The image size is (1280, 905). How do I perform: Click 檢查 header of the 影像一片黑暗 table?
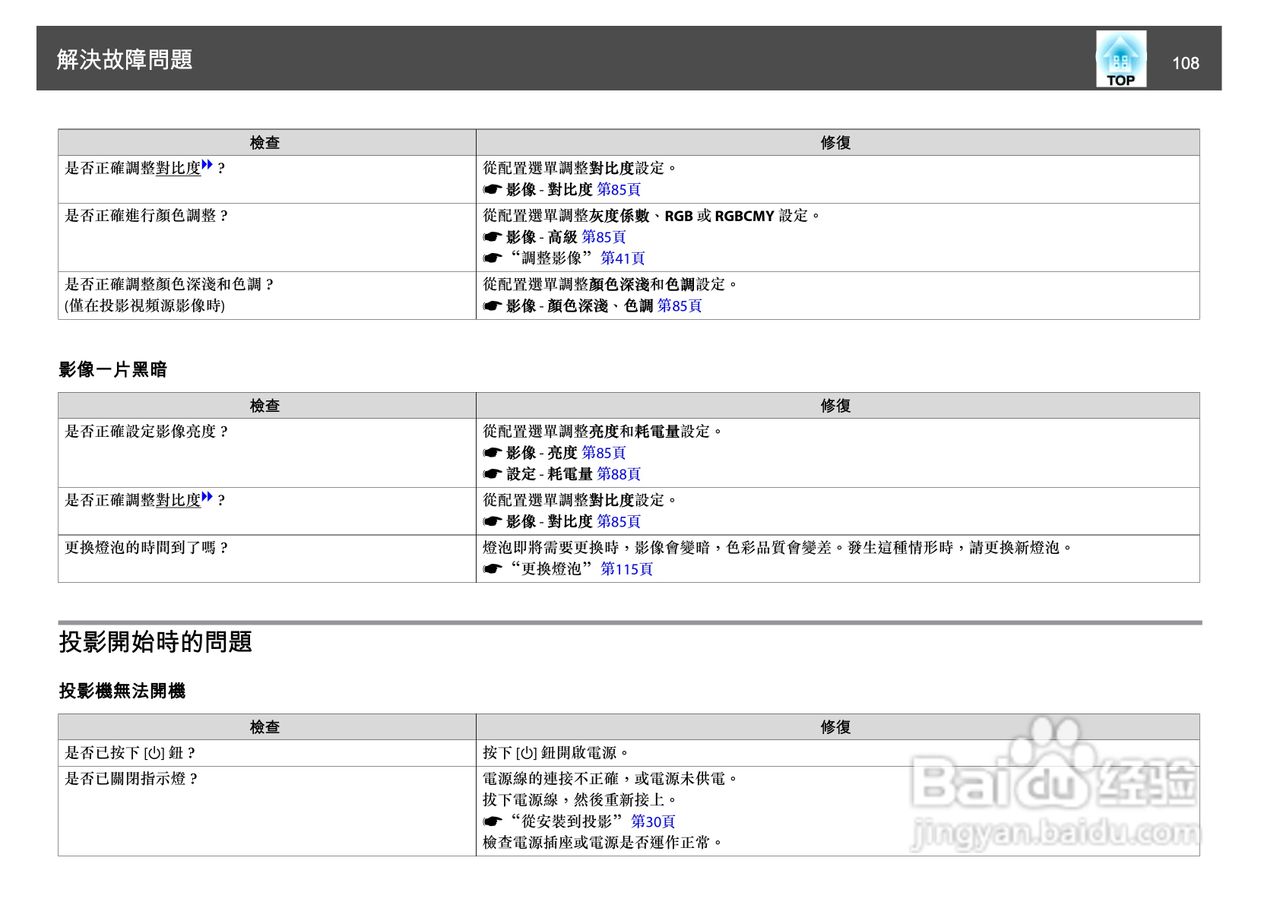(x=265, y=406)
